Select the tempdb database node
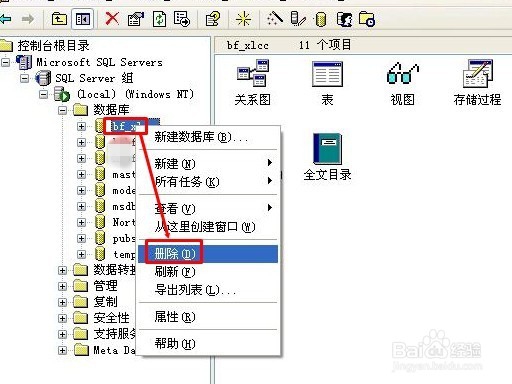512x384 pixels. (x=124, y=254)
